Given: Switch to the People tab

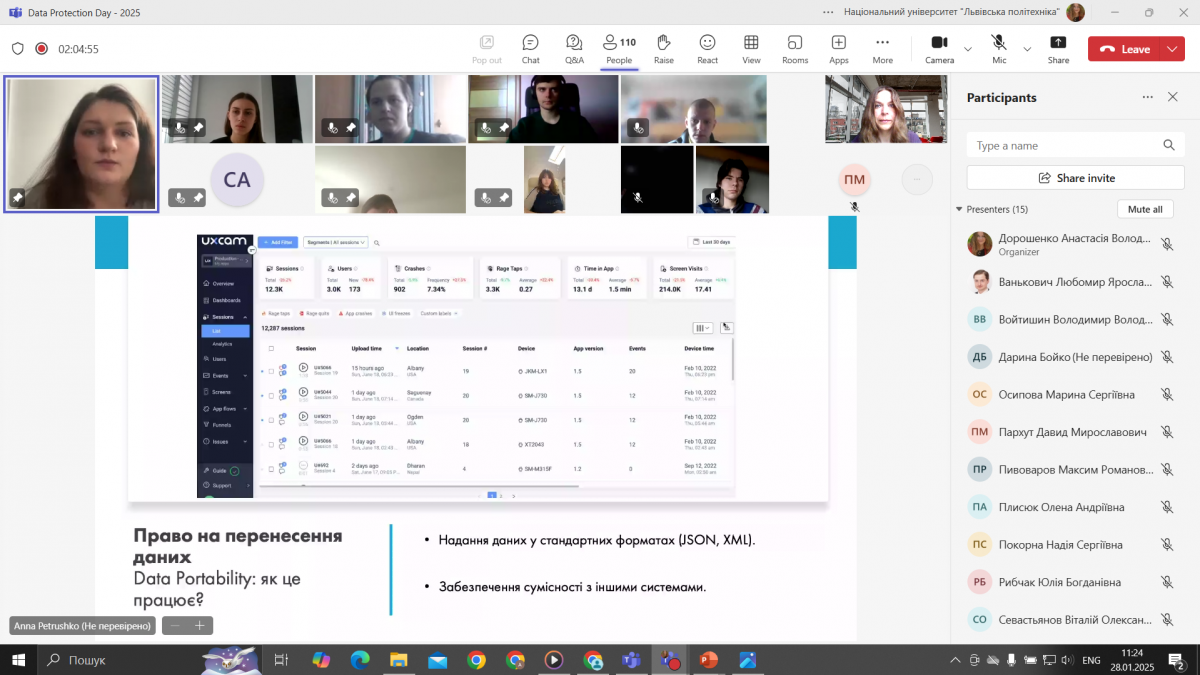Looking at the screenshot, I should 619,48.
